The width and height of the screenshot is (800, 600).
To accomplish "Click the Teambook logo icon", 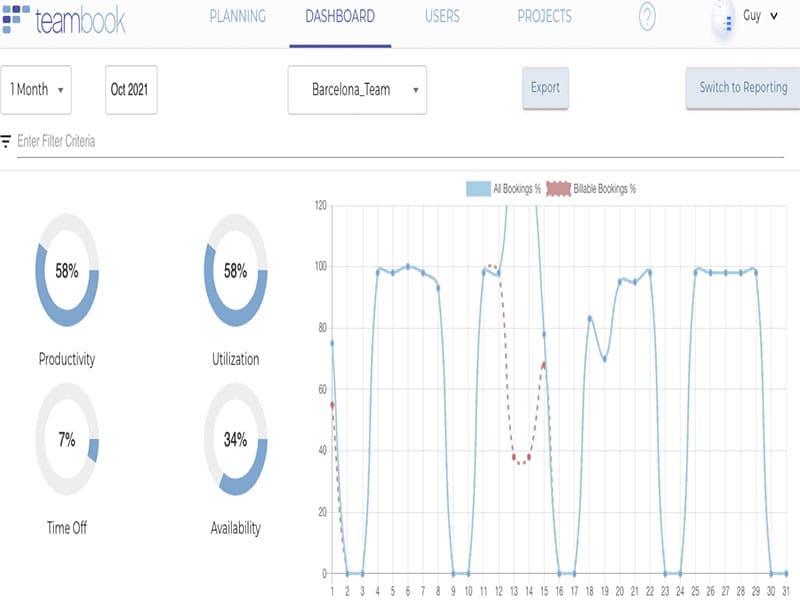I will click(16, 19).
